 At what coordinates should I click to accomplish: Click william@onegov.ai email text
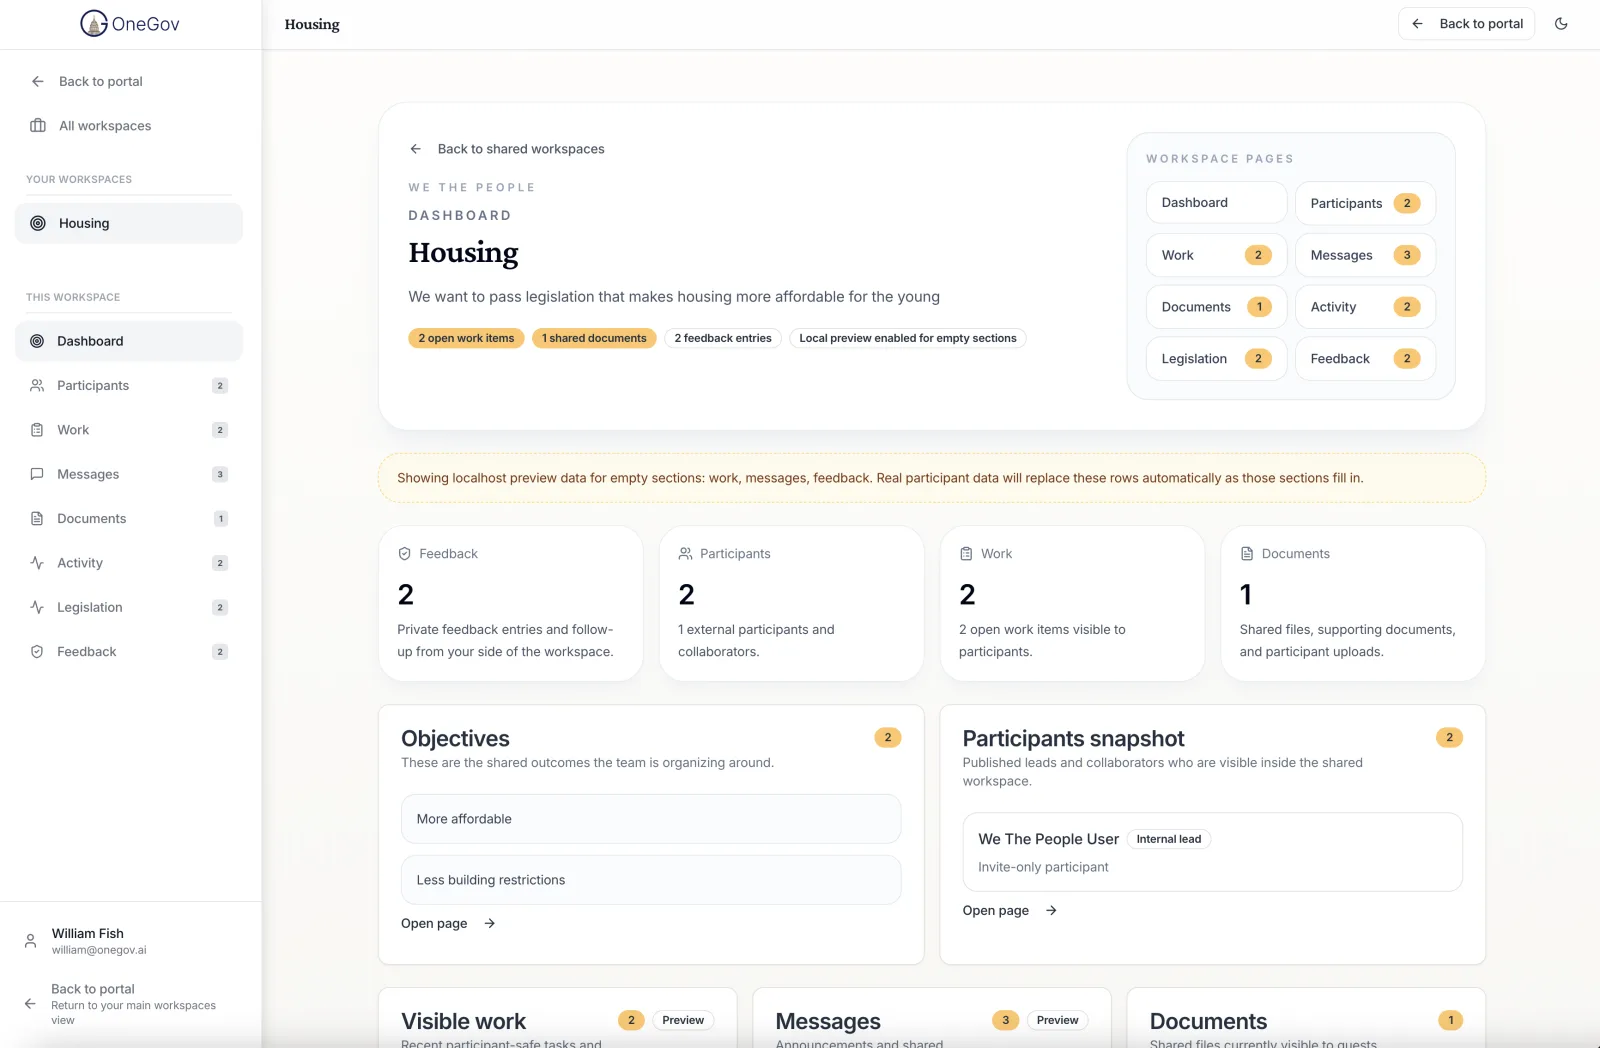coord(99,950)
